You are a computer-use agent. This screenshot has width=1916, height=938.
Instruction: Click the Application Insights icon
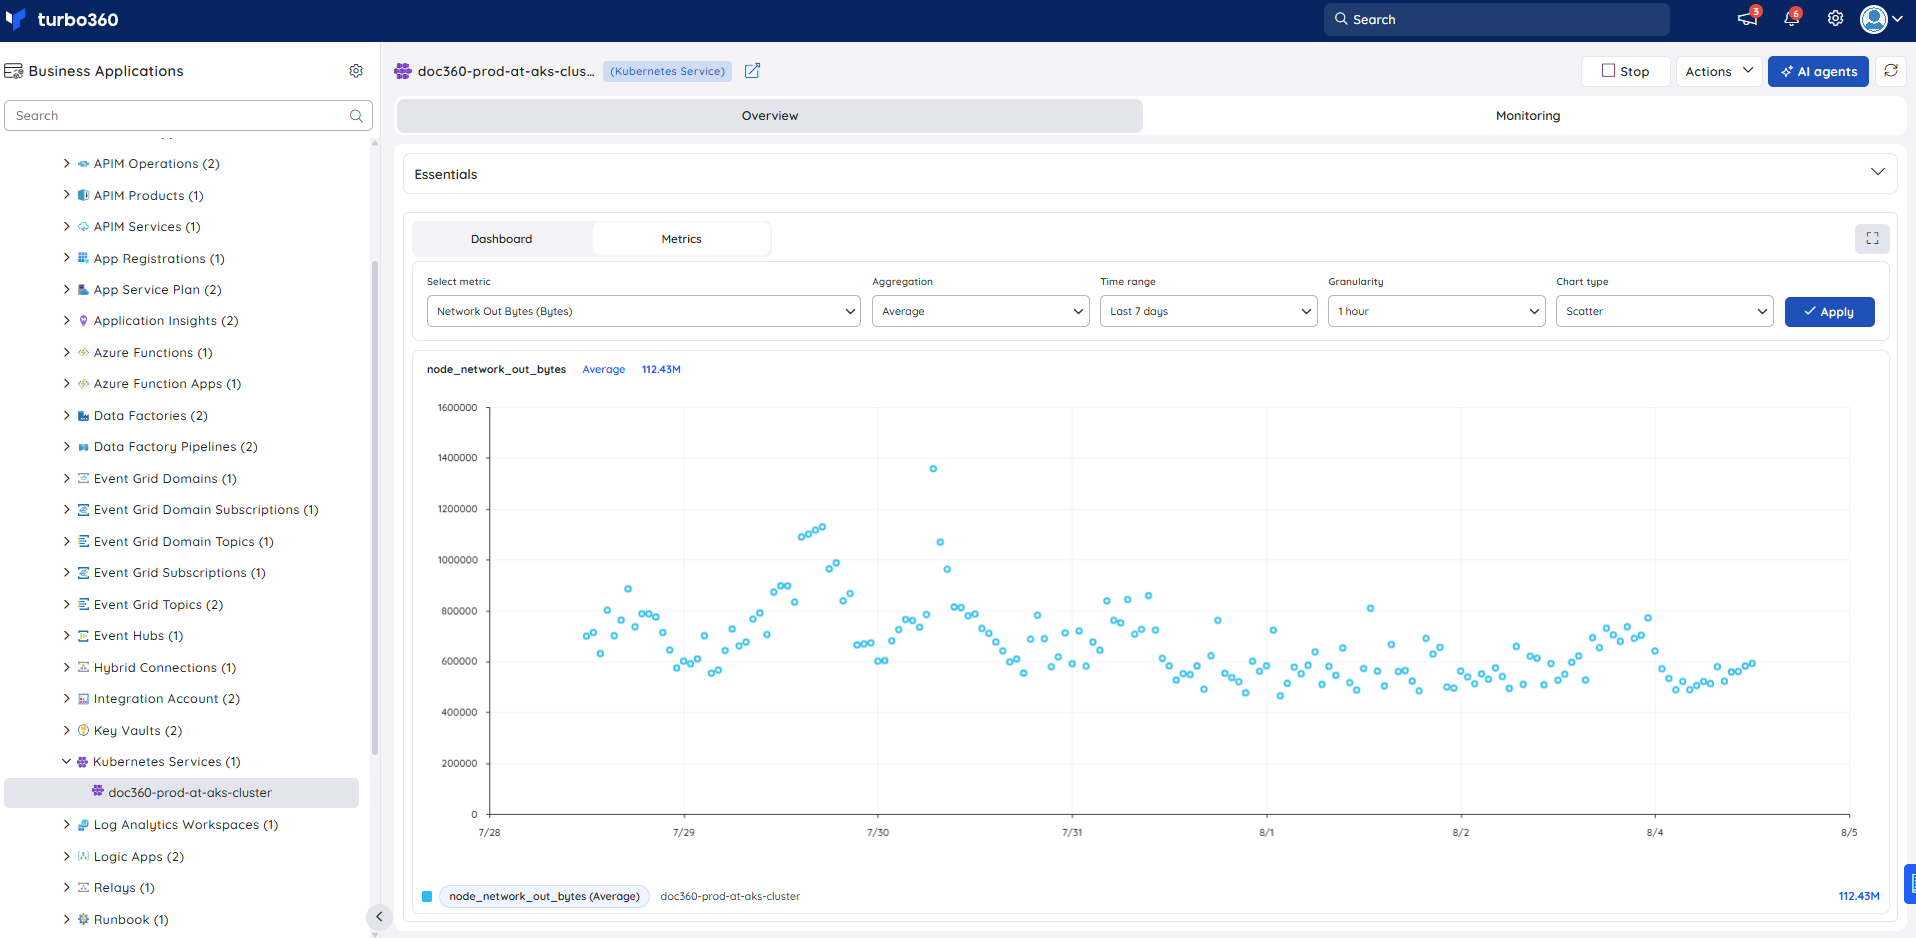coord(83,321)
